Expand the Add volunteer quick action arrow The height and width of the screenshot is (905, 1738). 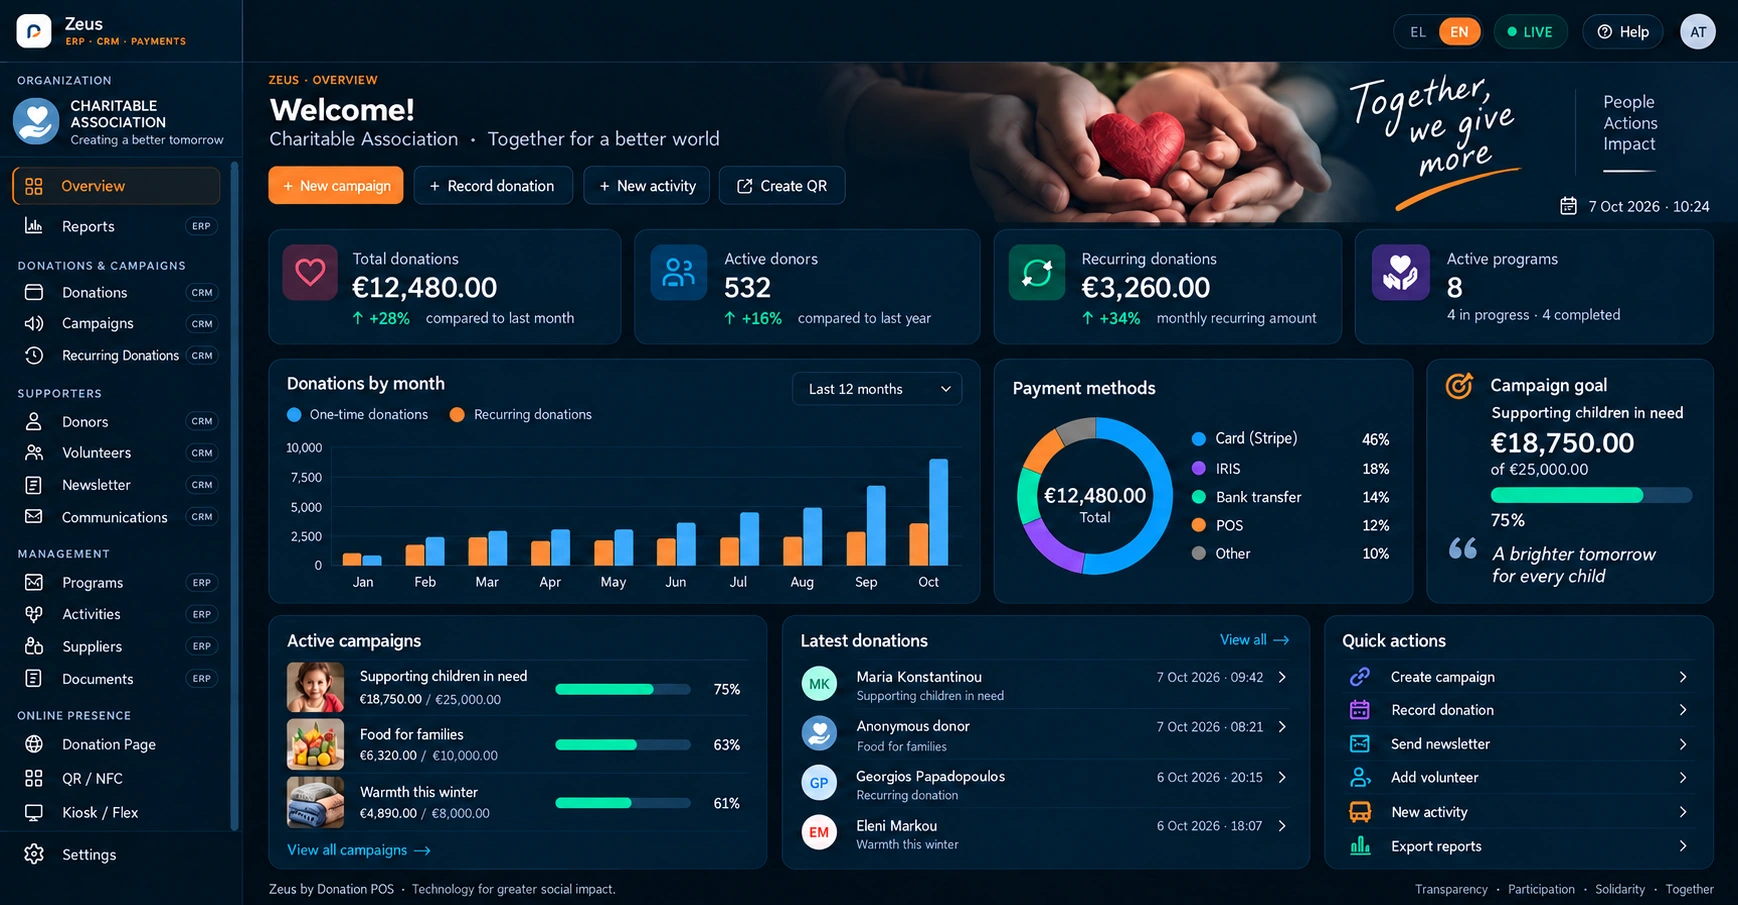tap(1683, 777)
